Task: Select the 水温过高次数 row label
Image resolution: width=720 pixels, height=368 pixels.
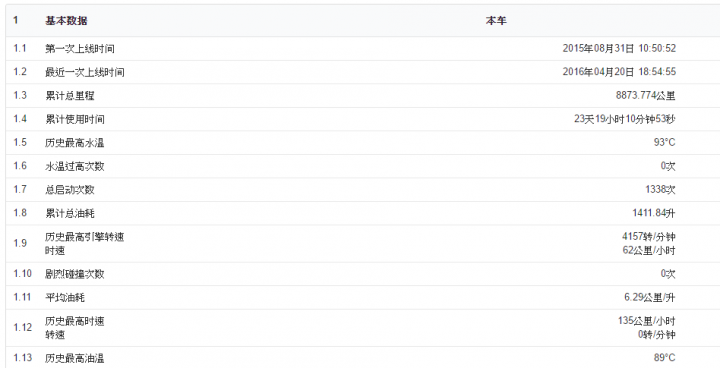Action: (75, 166)
